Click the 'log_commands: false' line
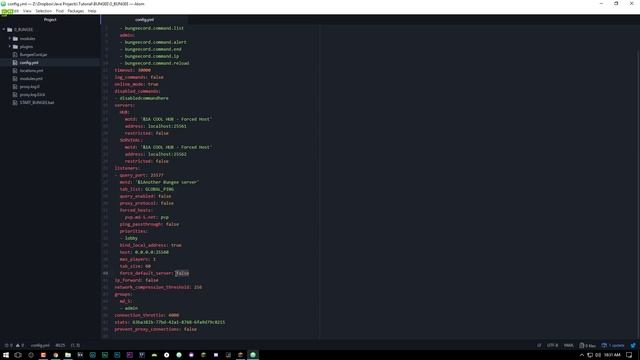 click(139, 77)
